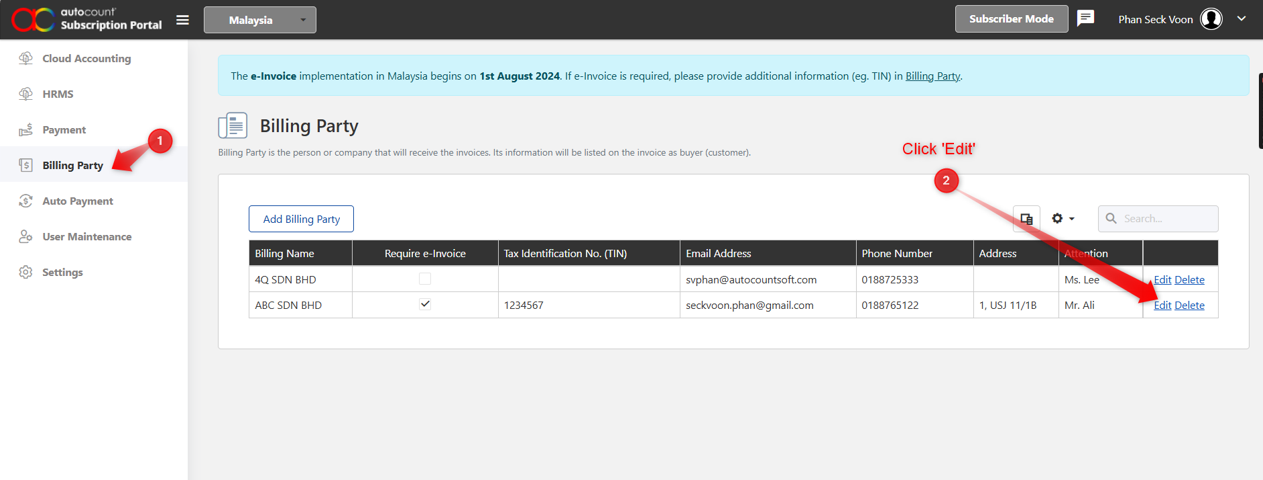Click the Settings gear sidebar icon
The width and height of the screenshot is (1263, 480).
(26, 272)
